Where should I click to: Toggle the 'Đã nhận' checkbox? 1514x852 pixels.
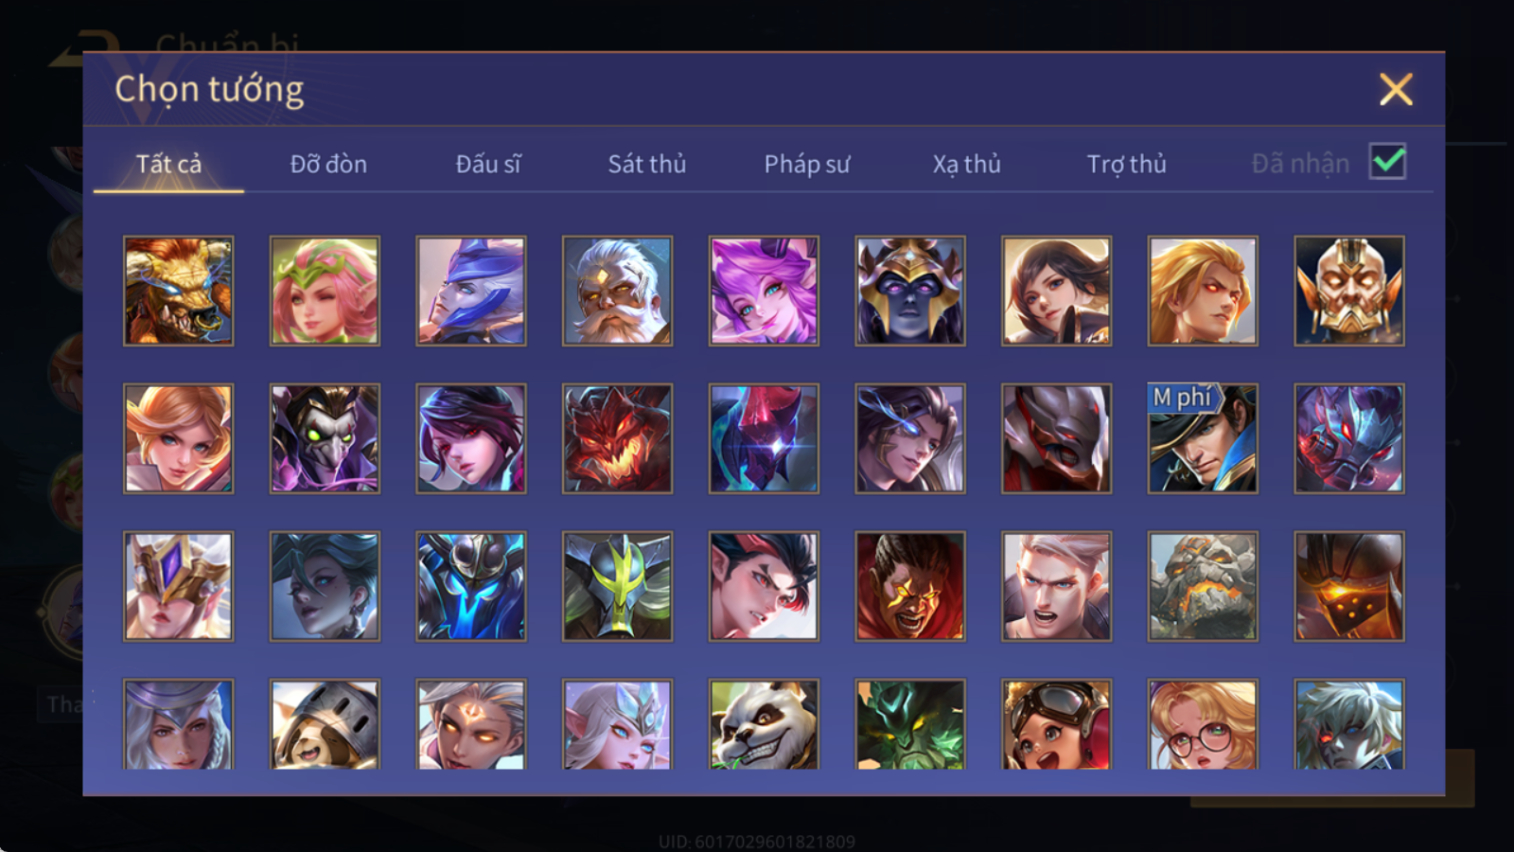point(1388,162)
